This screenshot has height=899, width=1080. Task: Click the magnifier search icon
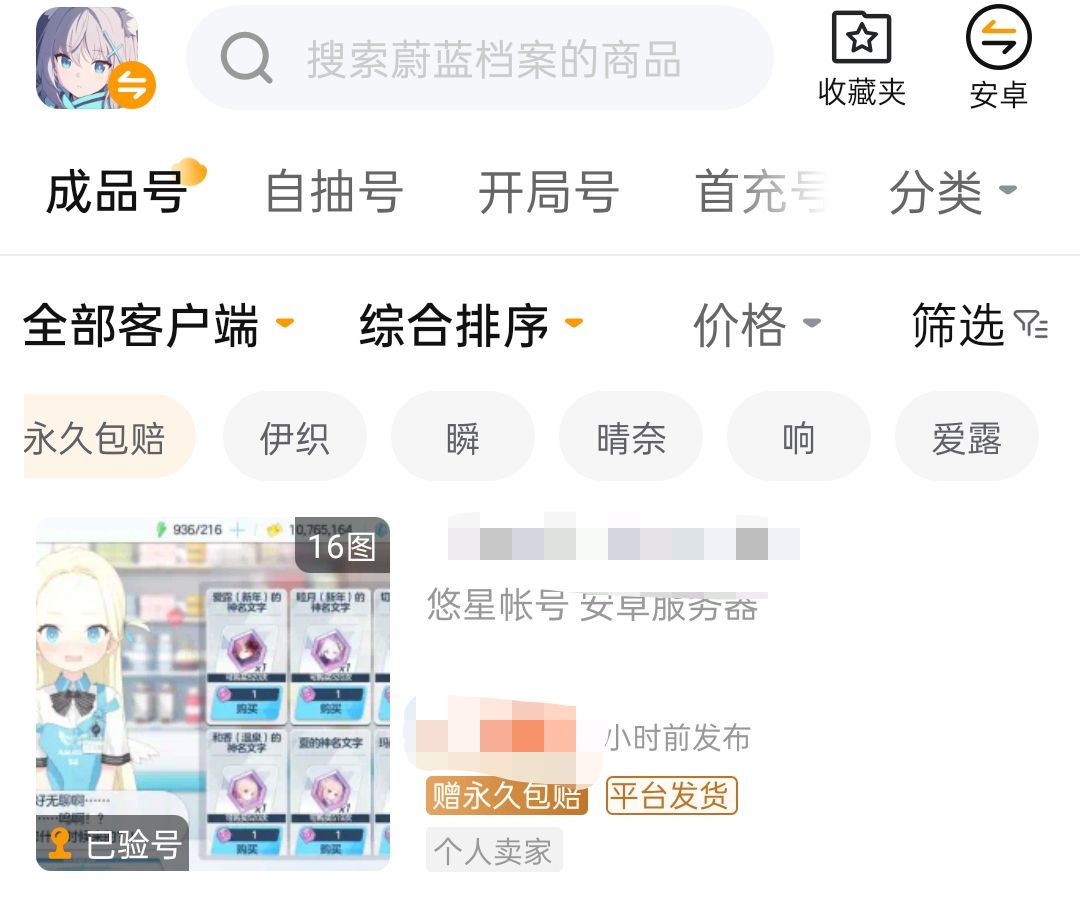tap(246, 58)
